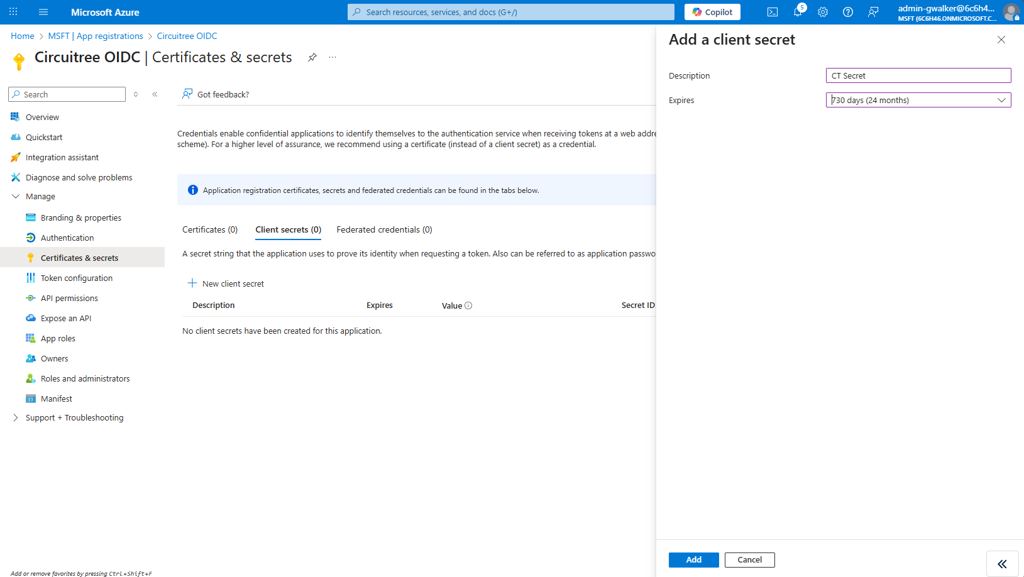Click the Cancel button

pos(749,560)
